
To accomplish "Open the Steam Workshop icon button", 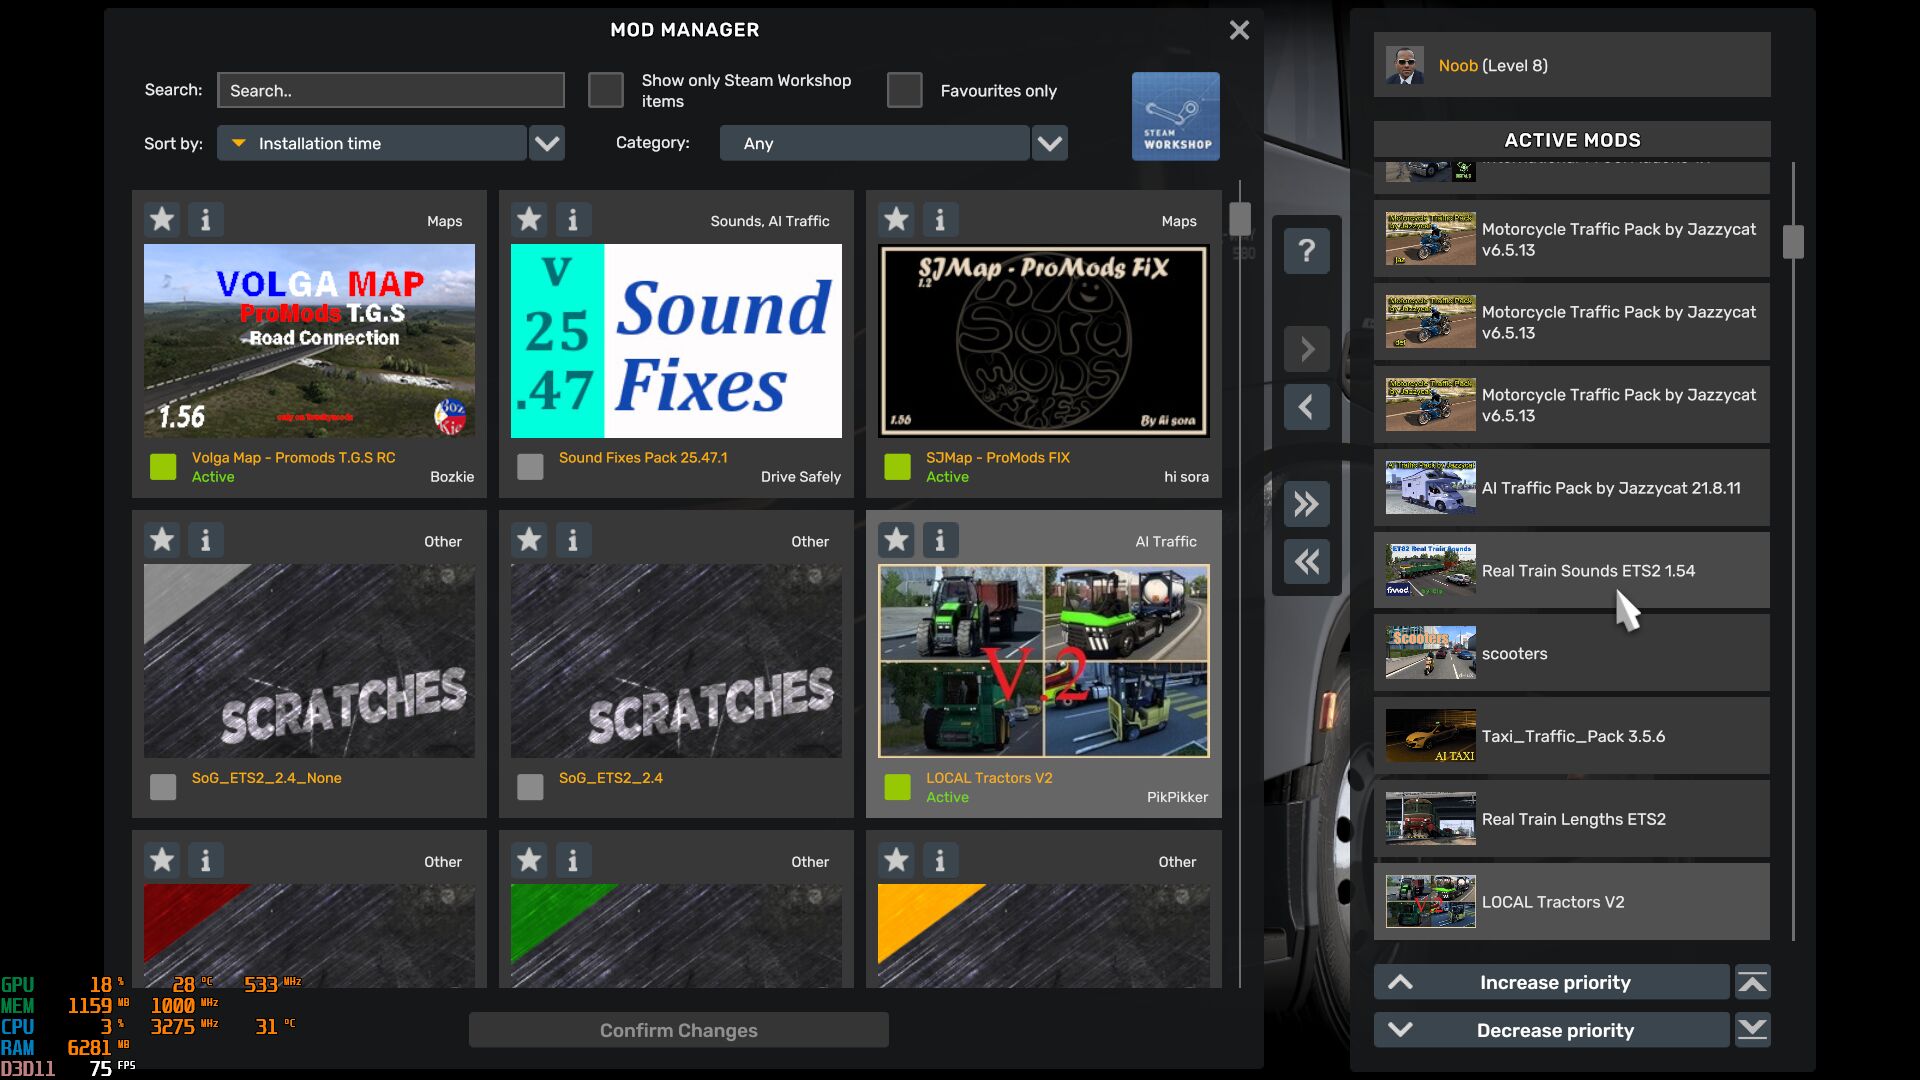I will point(1175,116).
